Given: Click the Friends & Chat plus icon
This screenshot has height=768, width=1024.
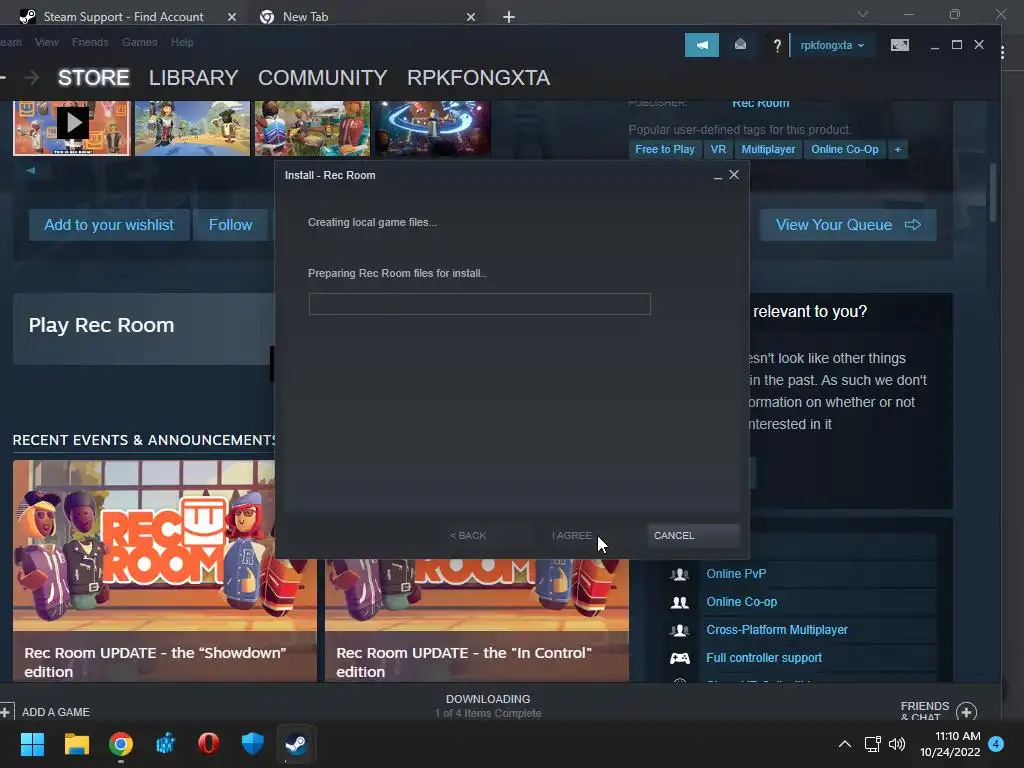Looking at the screenshot, I should [967, 712].
